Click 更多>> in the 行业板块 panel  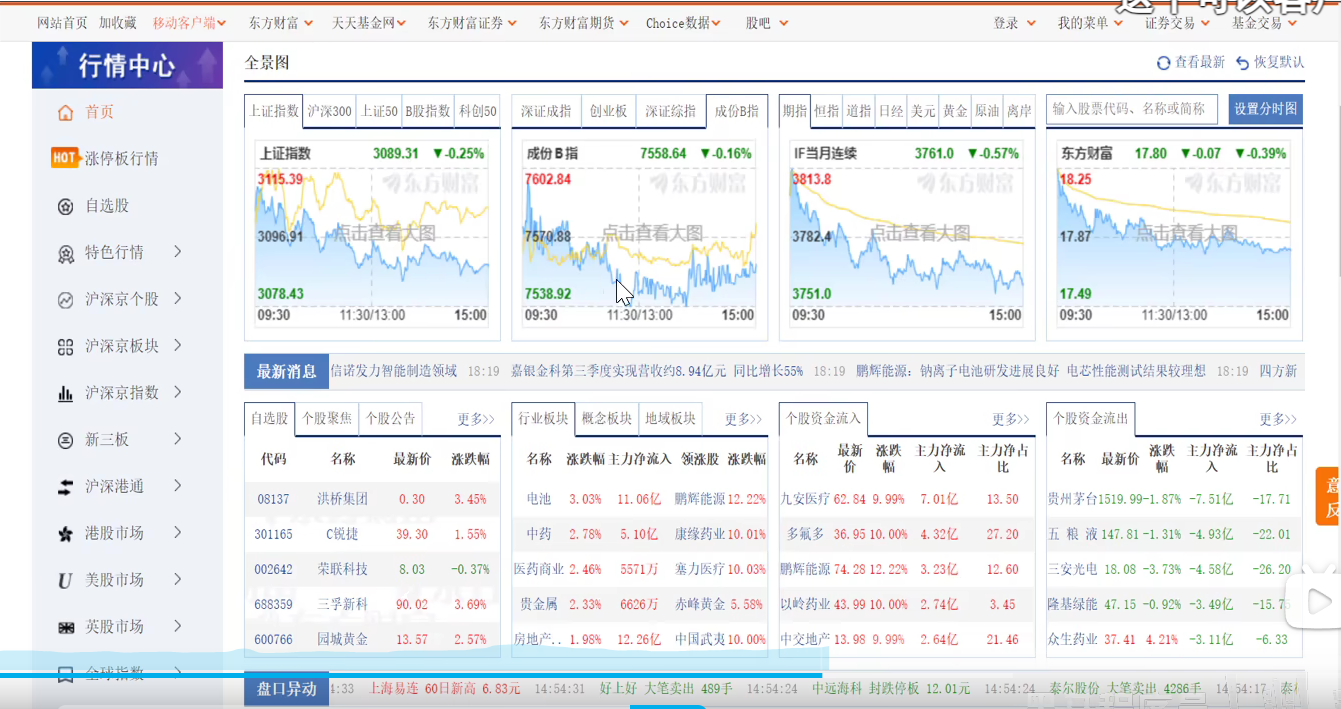(x=743, y=419)
